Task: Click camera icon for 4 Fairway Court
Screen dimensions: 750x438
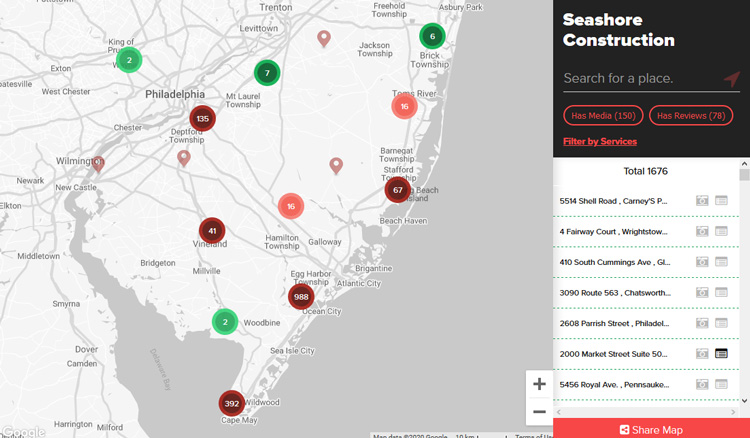Action: 702,231
